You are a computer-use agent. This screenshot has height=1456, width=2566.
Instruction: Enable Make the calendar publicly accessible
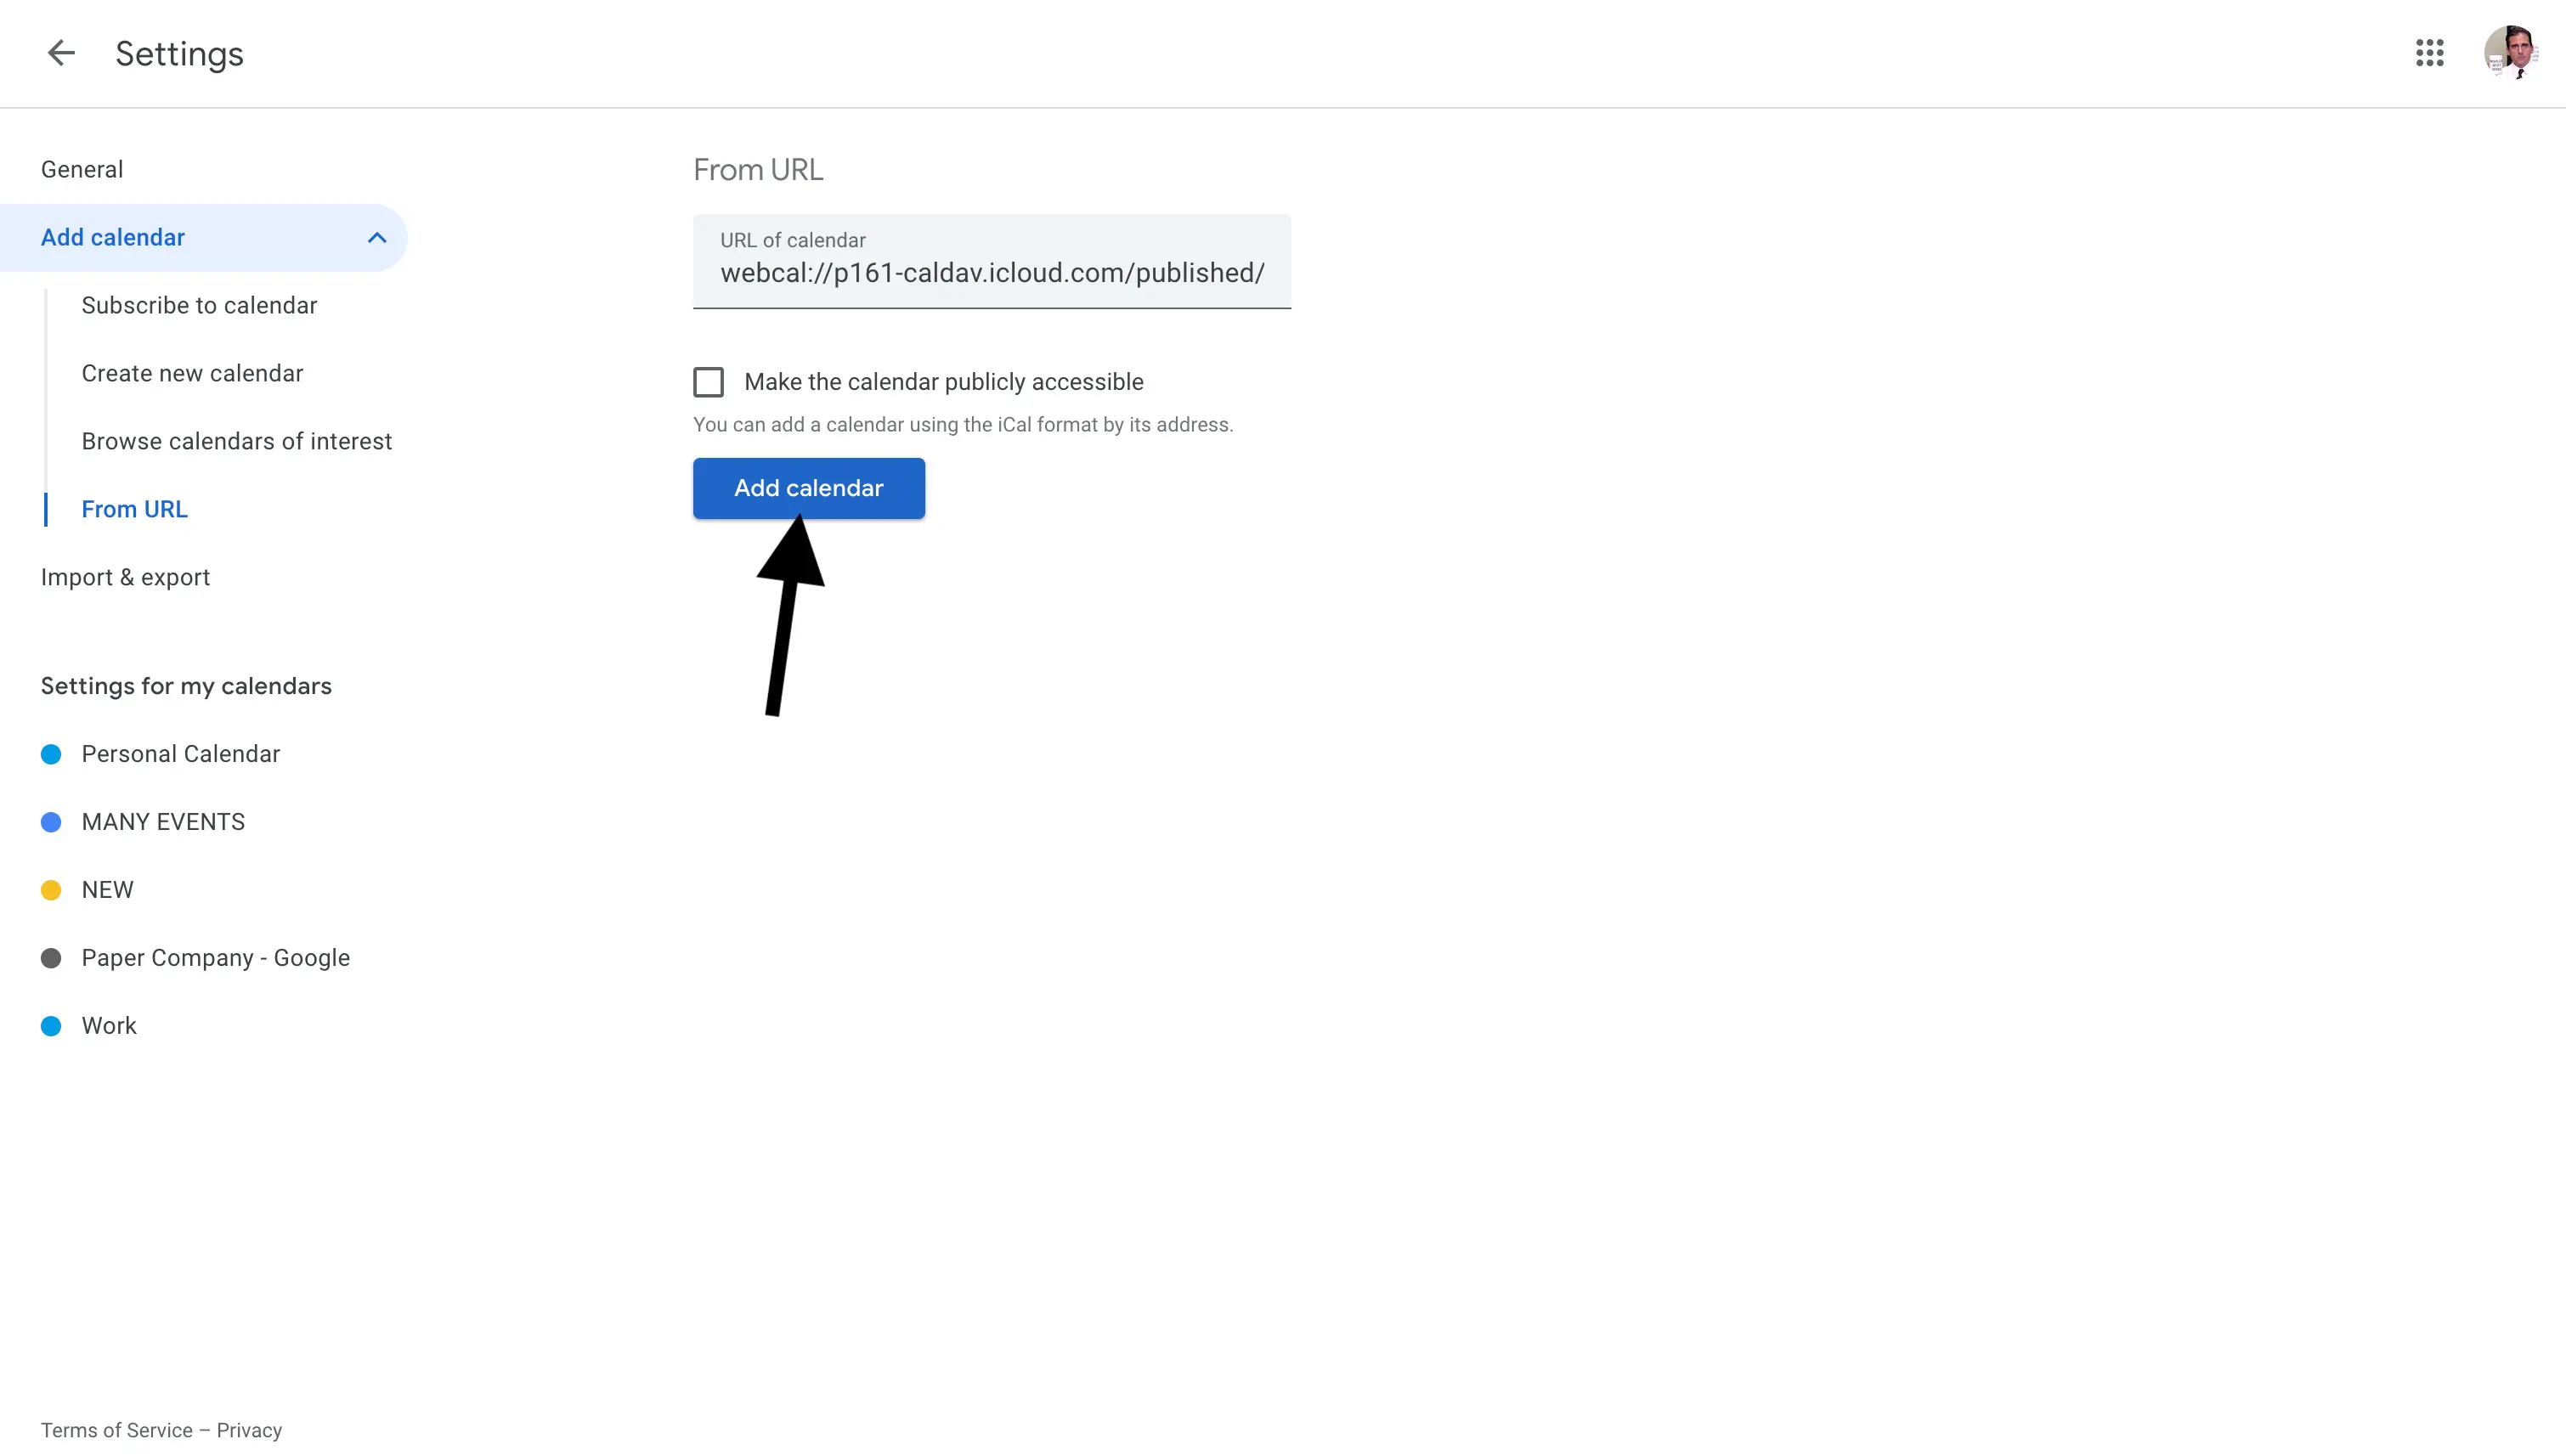(709, 381)
